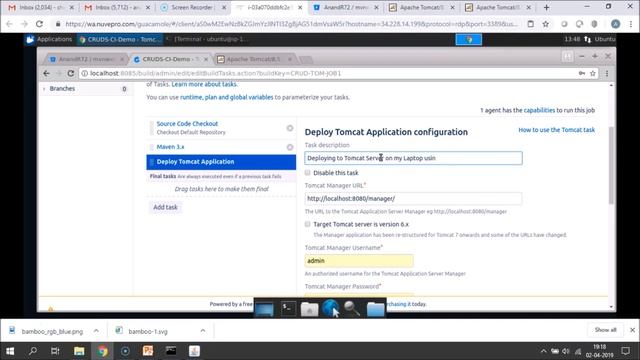
Task: Open outer Chrome profile avatar
Action: click(x=616, y=24)
